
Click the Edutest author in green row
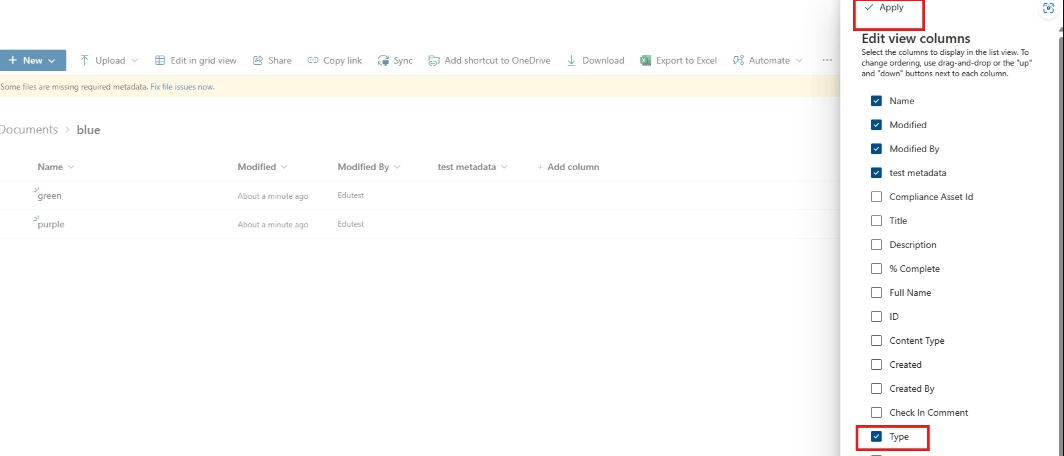coord(351,195)
